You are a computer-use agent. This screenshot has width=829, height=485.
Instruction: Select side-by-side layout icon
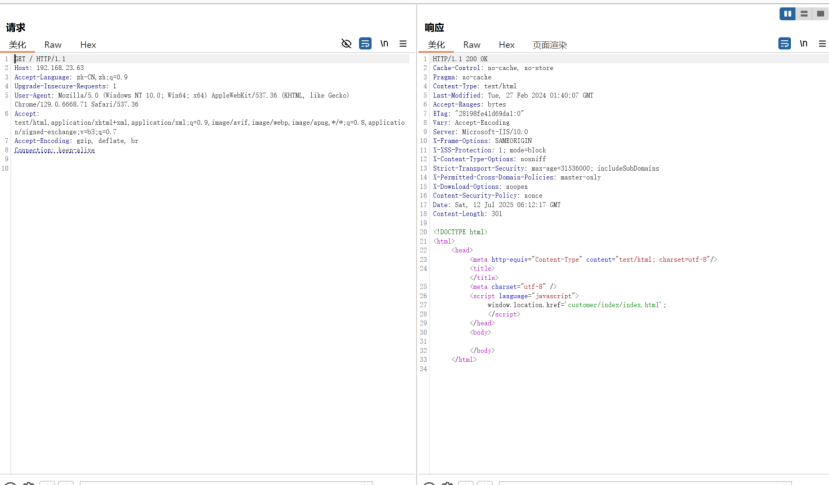pos(787,14)
